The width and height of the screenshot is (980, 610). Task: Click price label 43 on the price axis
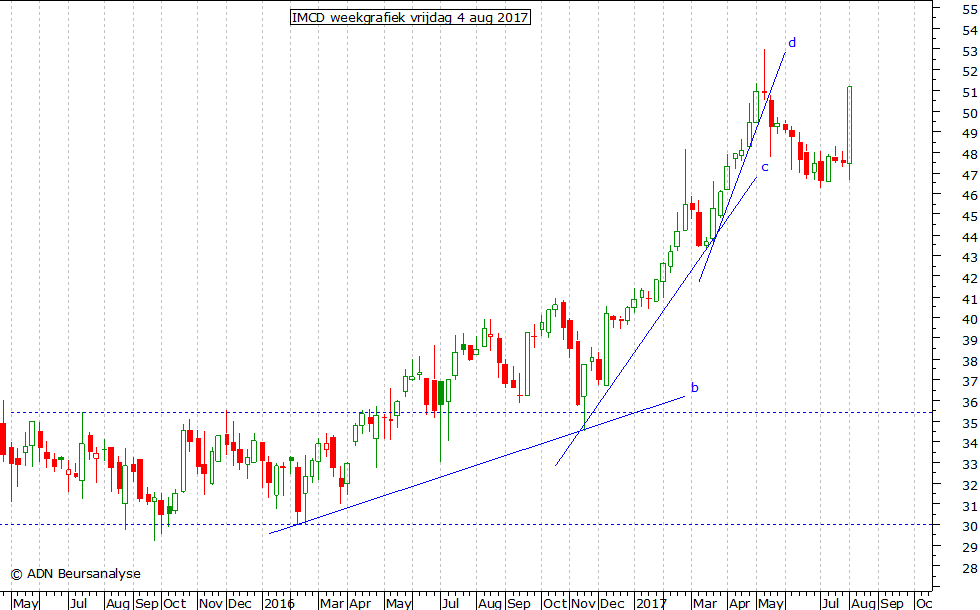point(970,258)
